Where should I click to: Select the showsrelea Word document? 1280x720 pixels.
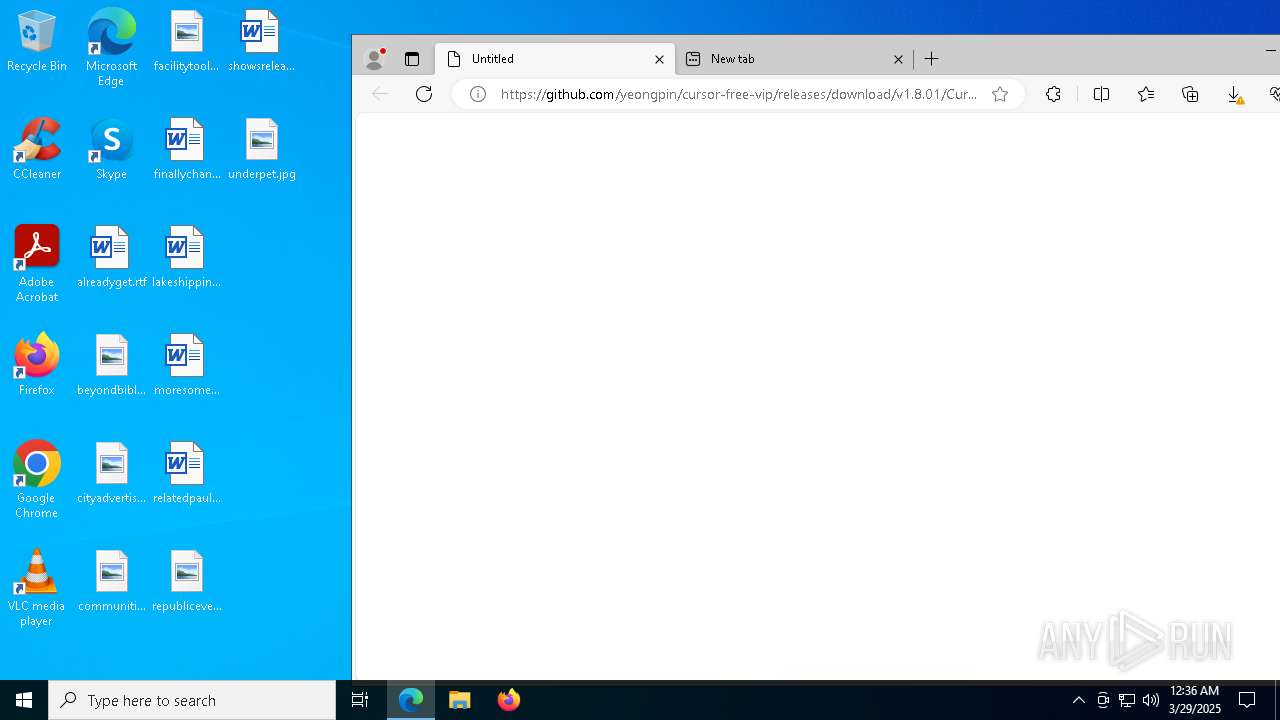(261, 41)
